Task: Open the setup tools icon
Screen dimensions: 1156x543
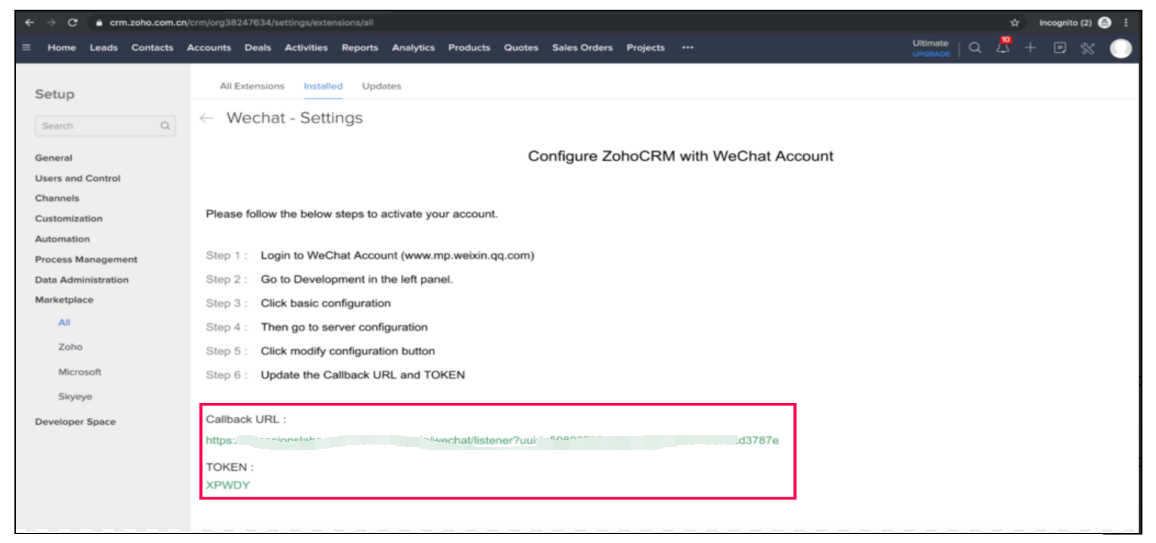Action: (x=1088, y=48)
